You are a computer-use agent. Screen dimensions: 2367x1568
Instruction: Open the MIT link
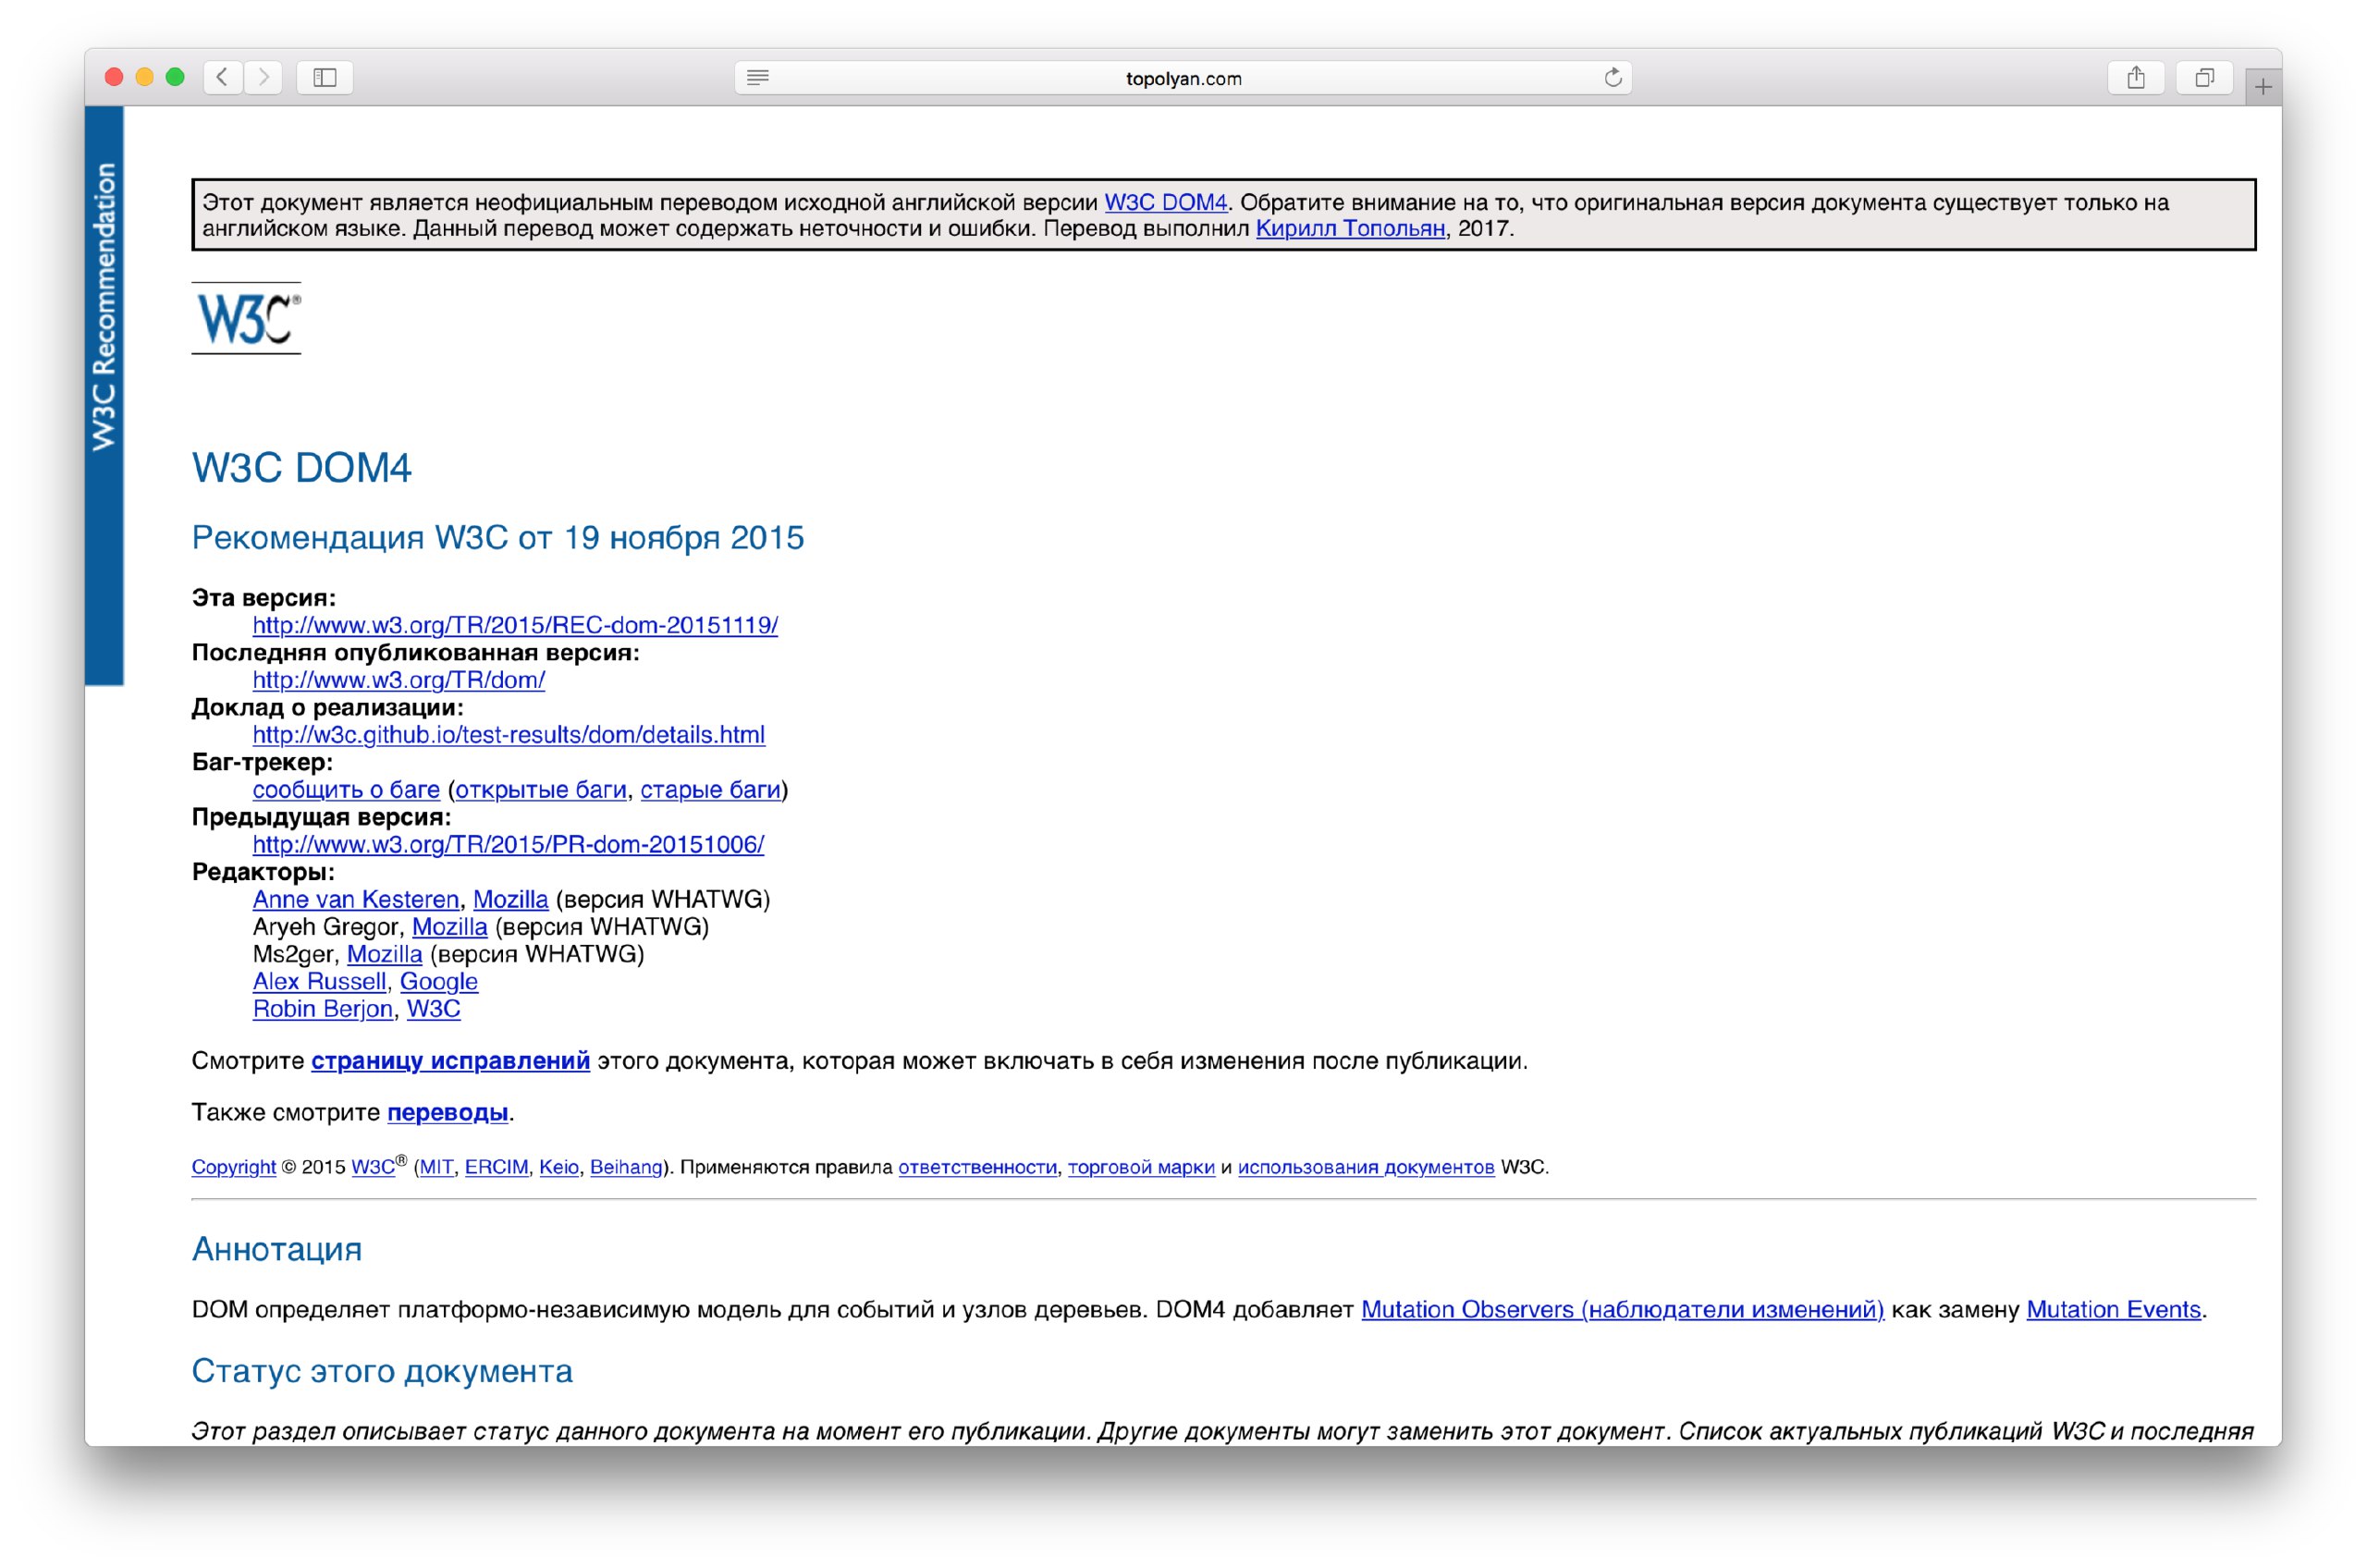point(436,1167)
